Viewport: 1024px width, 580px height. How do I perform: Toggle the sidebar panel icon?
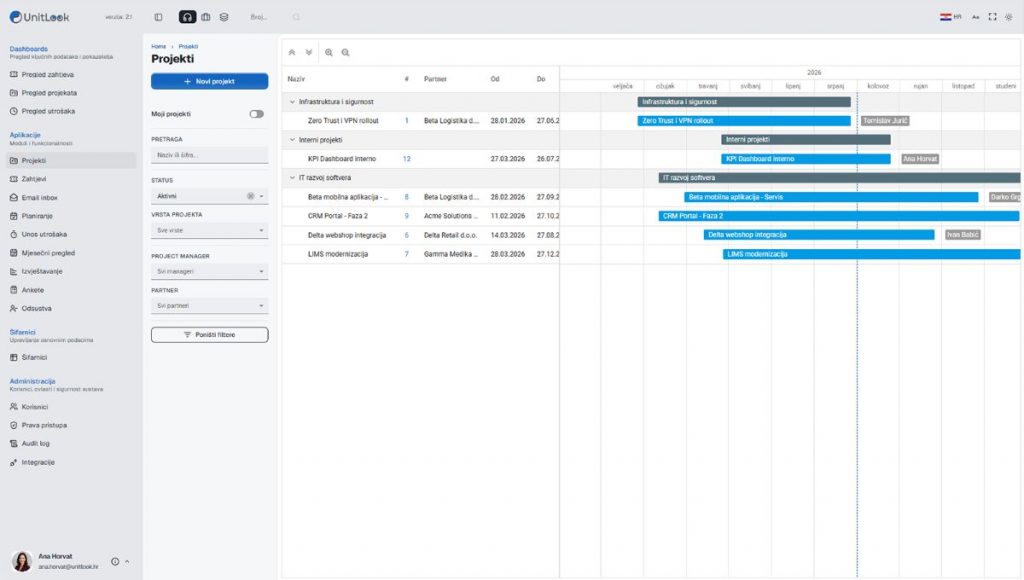(158, 17)
